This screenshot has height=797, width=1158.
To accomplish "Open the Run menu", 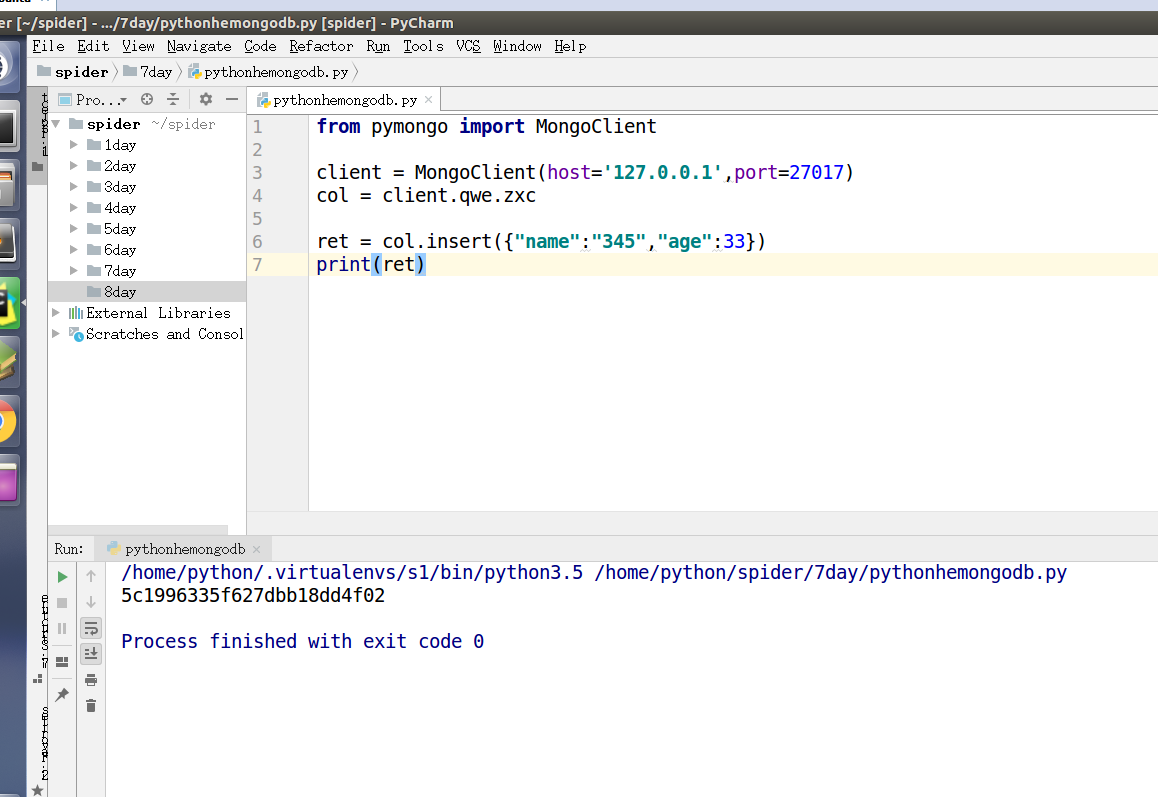I will point(378,47).
